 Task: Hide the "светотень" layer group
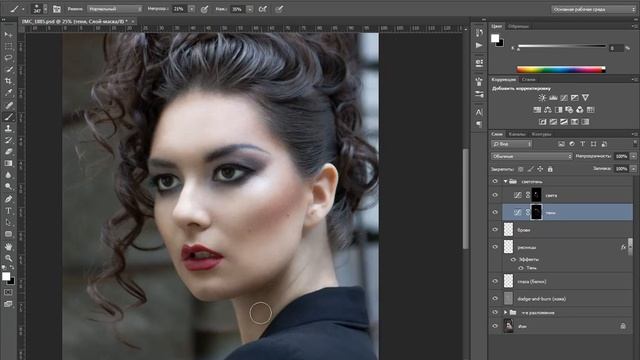pyautogui.click(x=495, y=181)
